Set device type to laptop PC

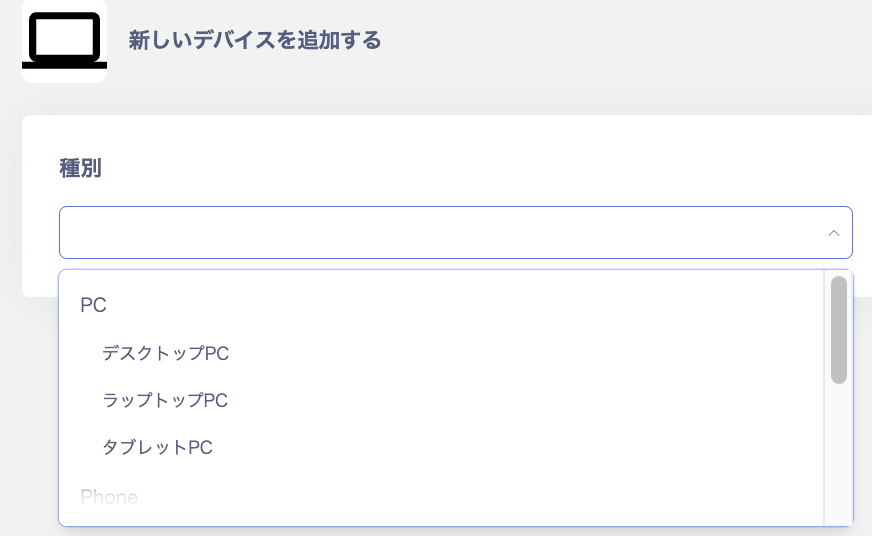(165, 400)
